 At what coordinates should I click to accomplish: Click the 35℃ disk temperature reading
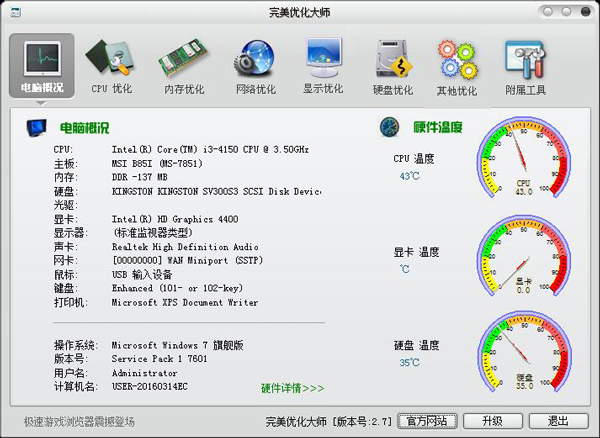pos(409,362)
